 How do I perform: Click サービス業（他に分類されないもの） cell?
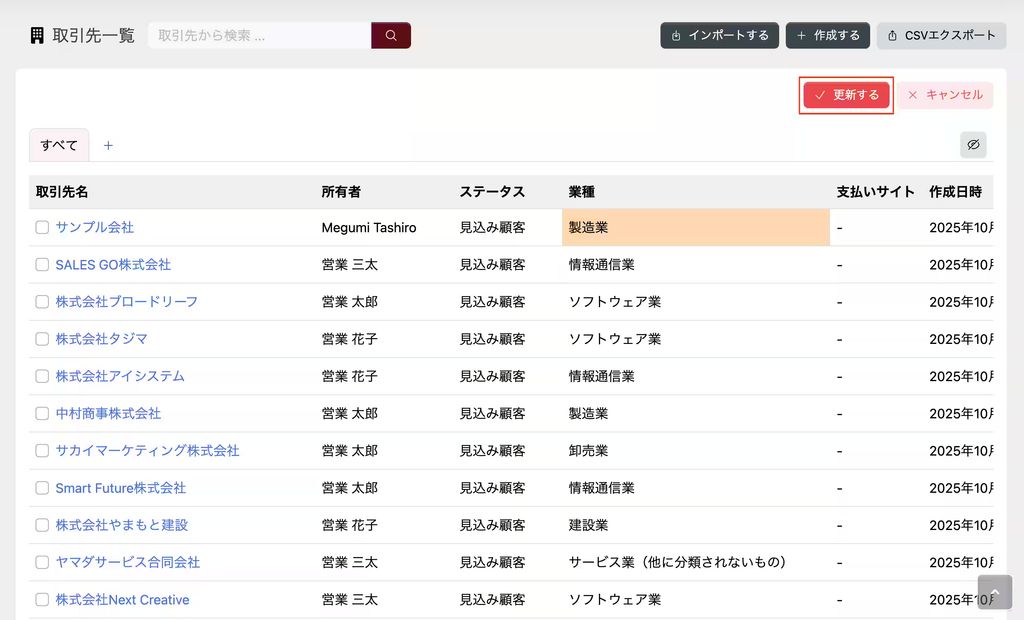coord(677,563)
